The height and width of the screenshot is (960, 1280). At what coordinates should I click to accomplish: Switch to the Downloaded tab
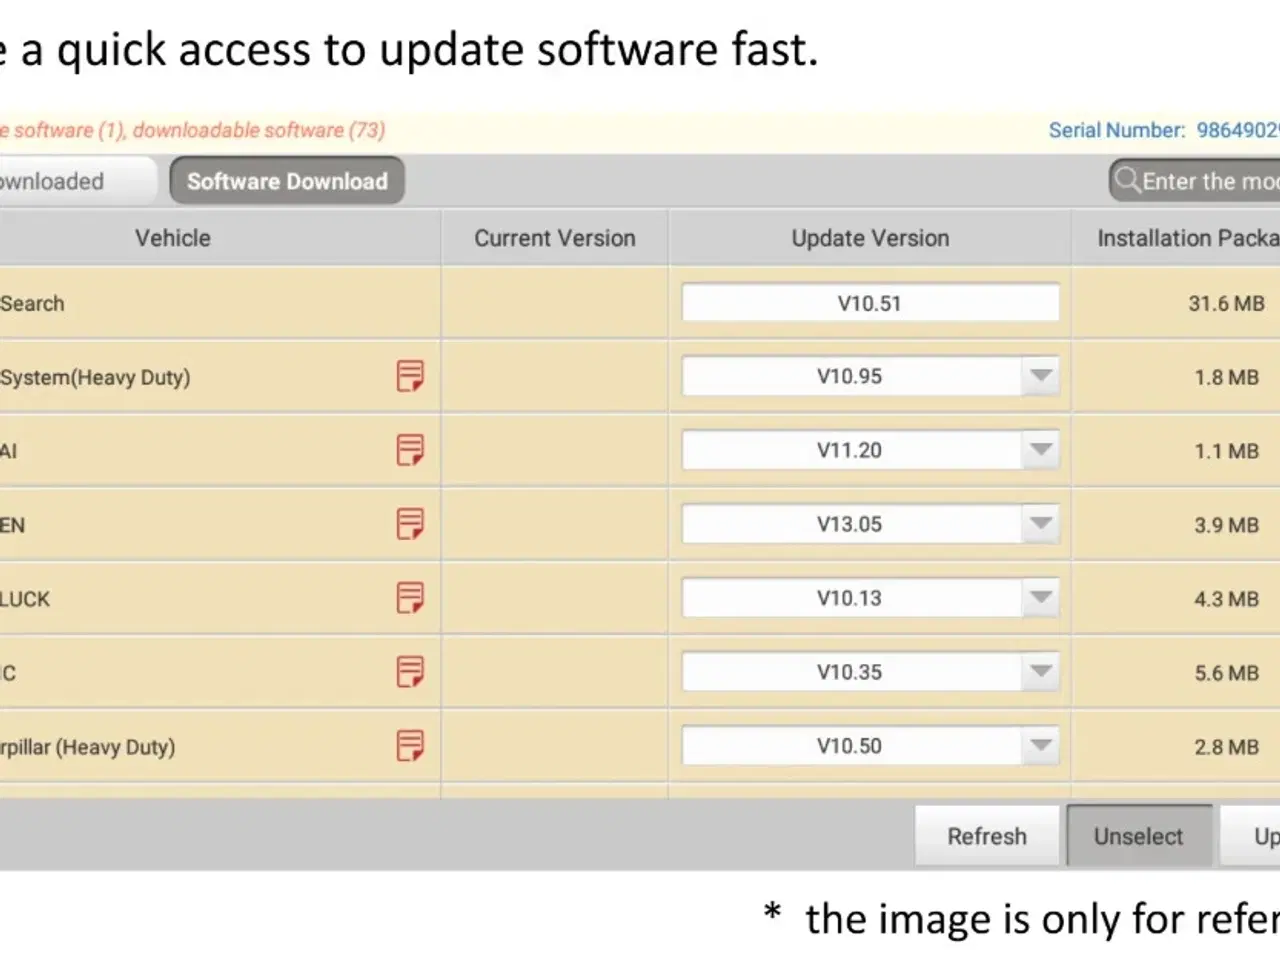[x=60, y=181]
